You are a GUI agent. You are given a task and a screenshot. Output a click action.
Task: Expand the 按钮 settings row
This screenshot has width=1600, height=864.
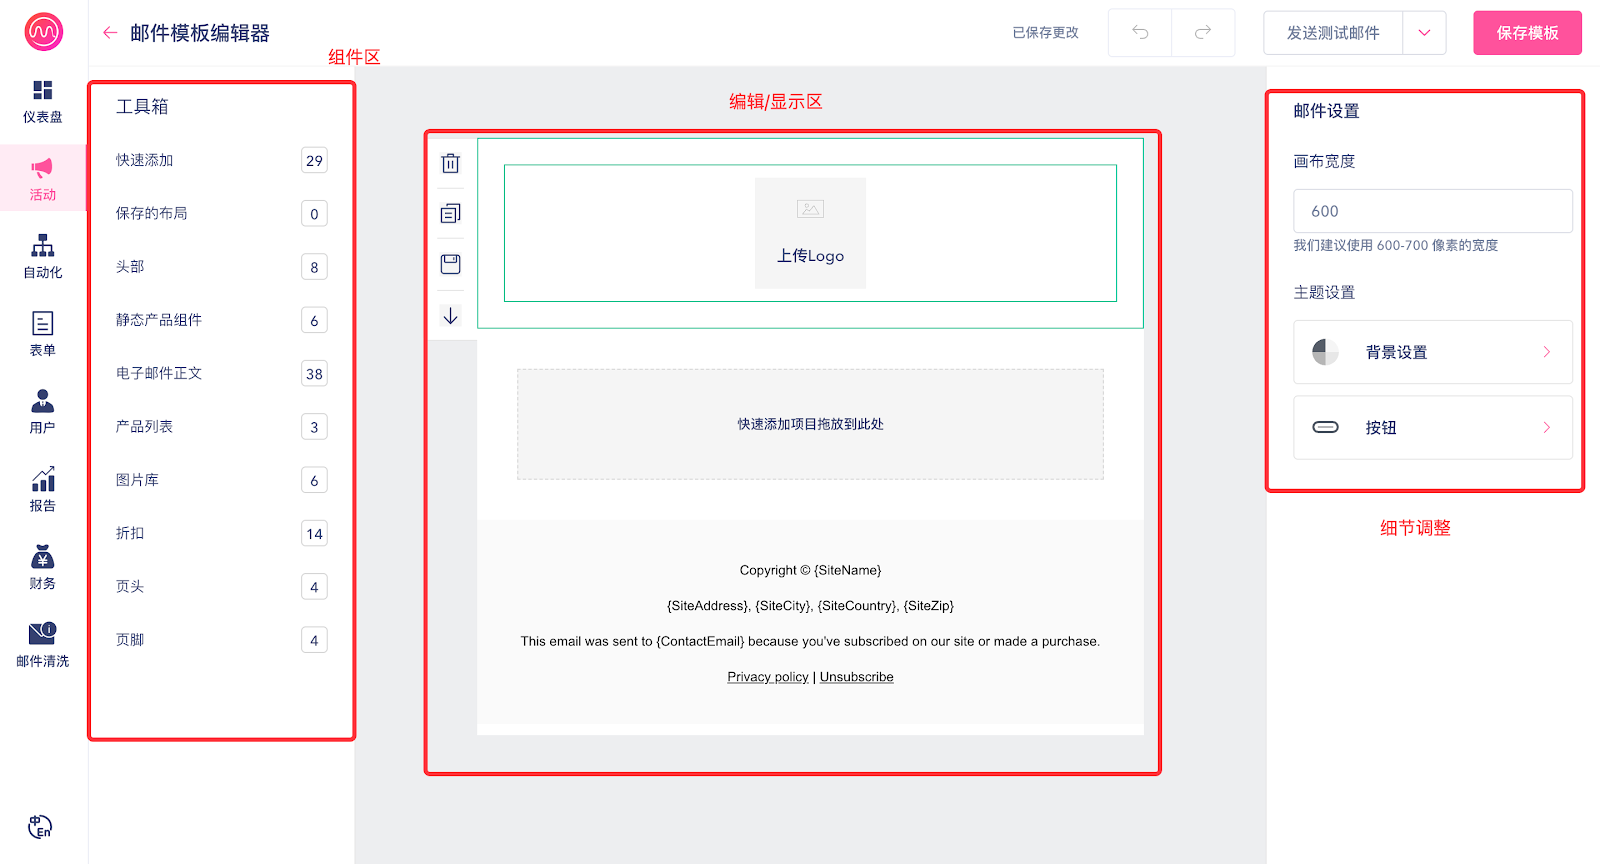click(1432, 428)
